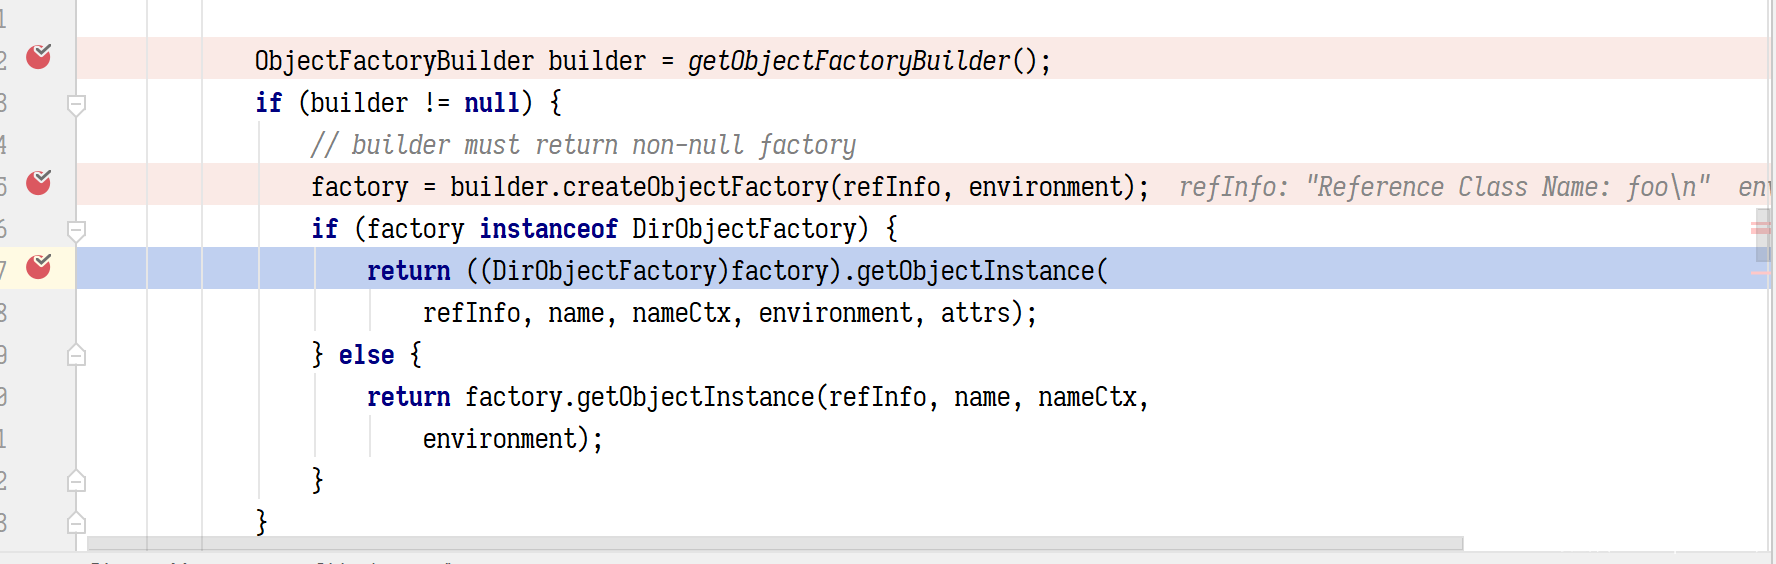Screen dimensions: 1776x564
Task: Place caret on the instanceof keyword
Action: tap(548, 229)
